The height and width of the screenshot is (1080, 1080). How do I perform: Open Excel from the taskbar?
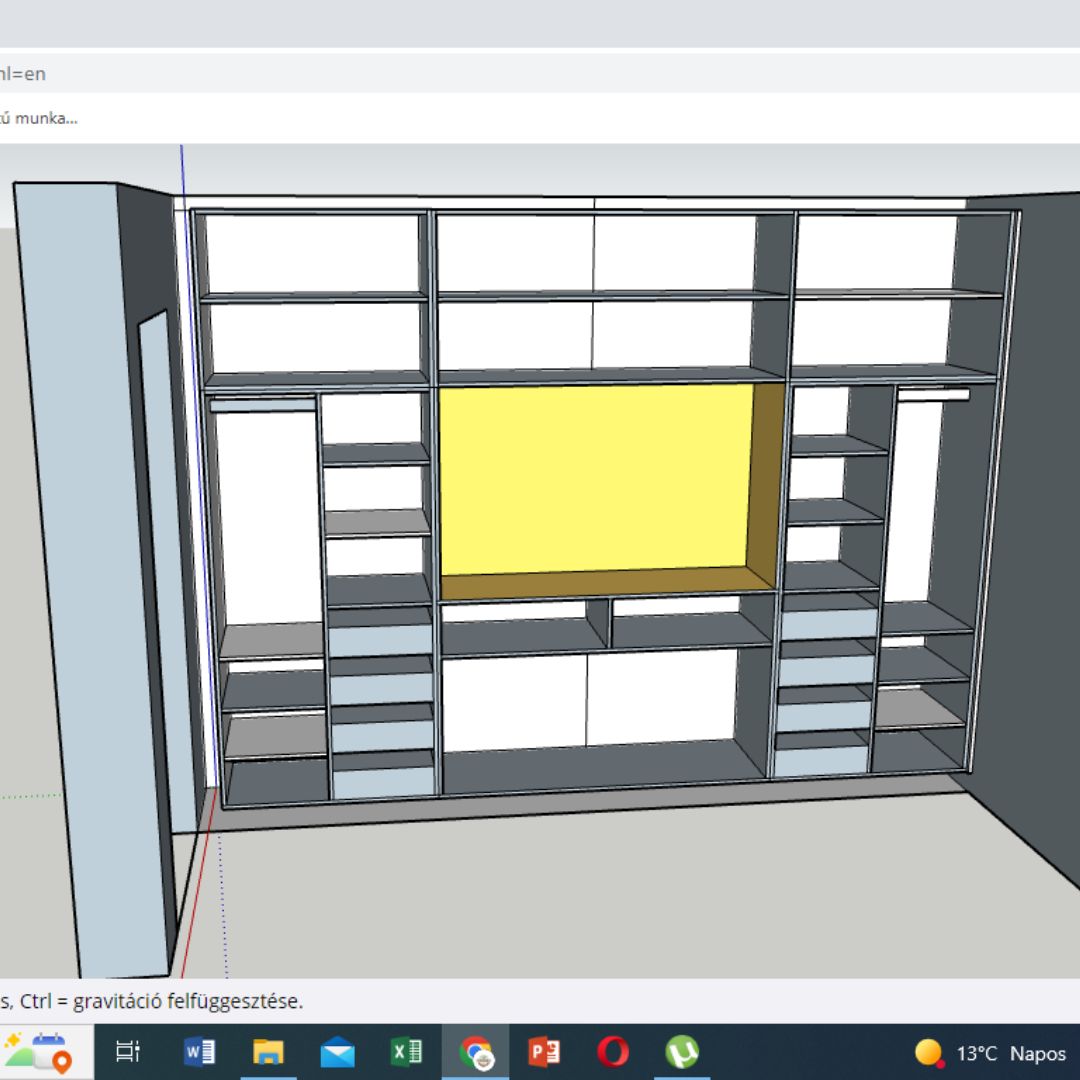point(407,1052)
